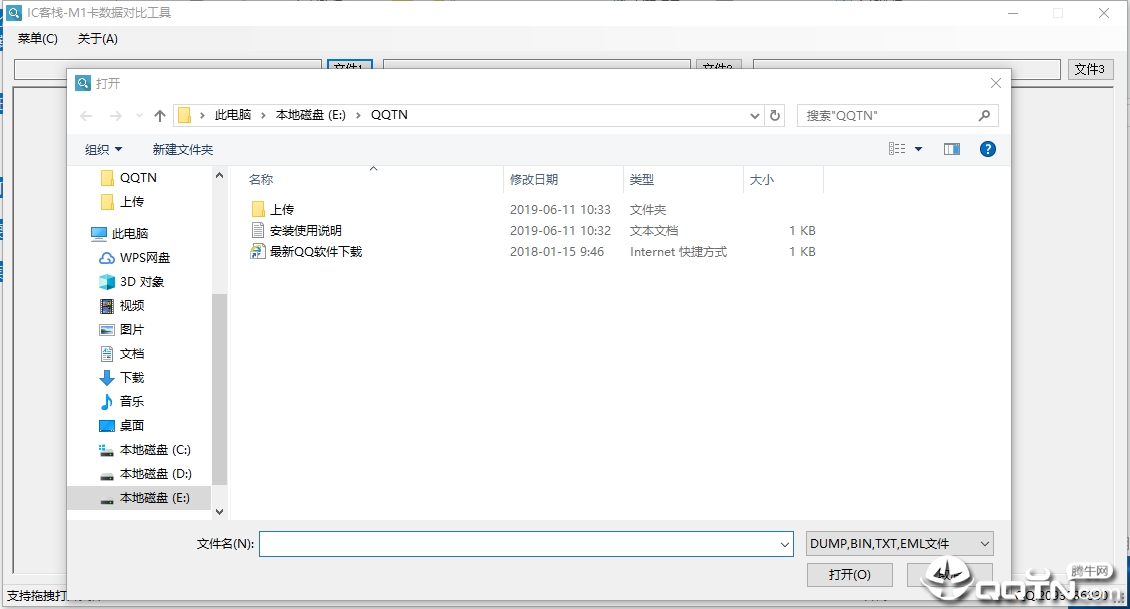This screenshot has height=609, width=1130.
Task: Open recent locations dropdown arrow
Action: coord(139,115)
